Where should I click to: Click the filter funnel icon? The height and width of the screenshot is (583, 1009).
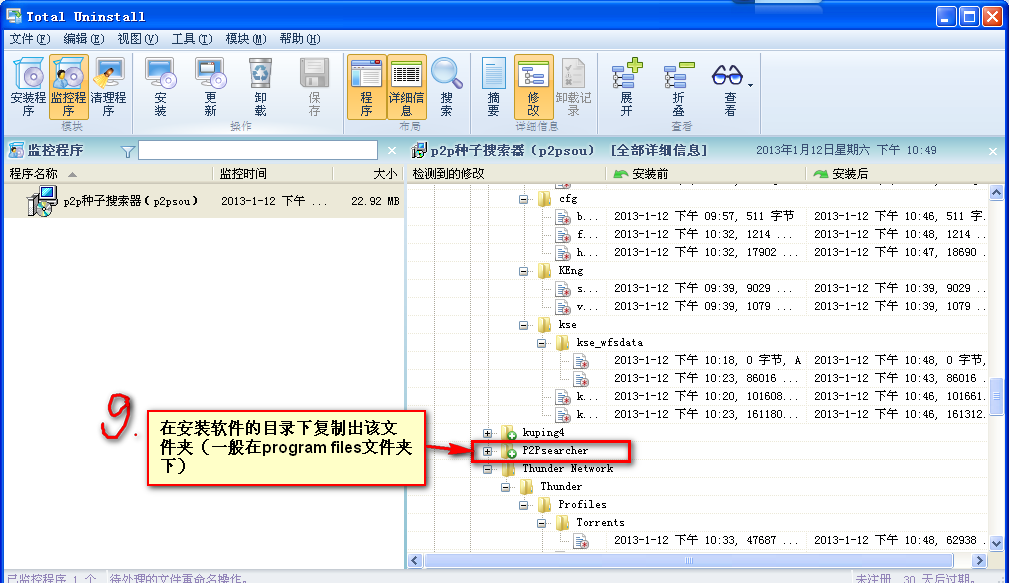point(127,151)
